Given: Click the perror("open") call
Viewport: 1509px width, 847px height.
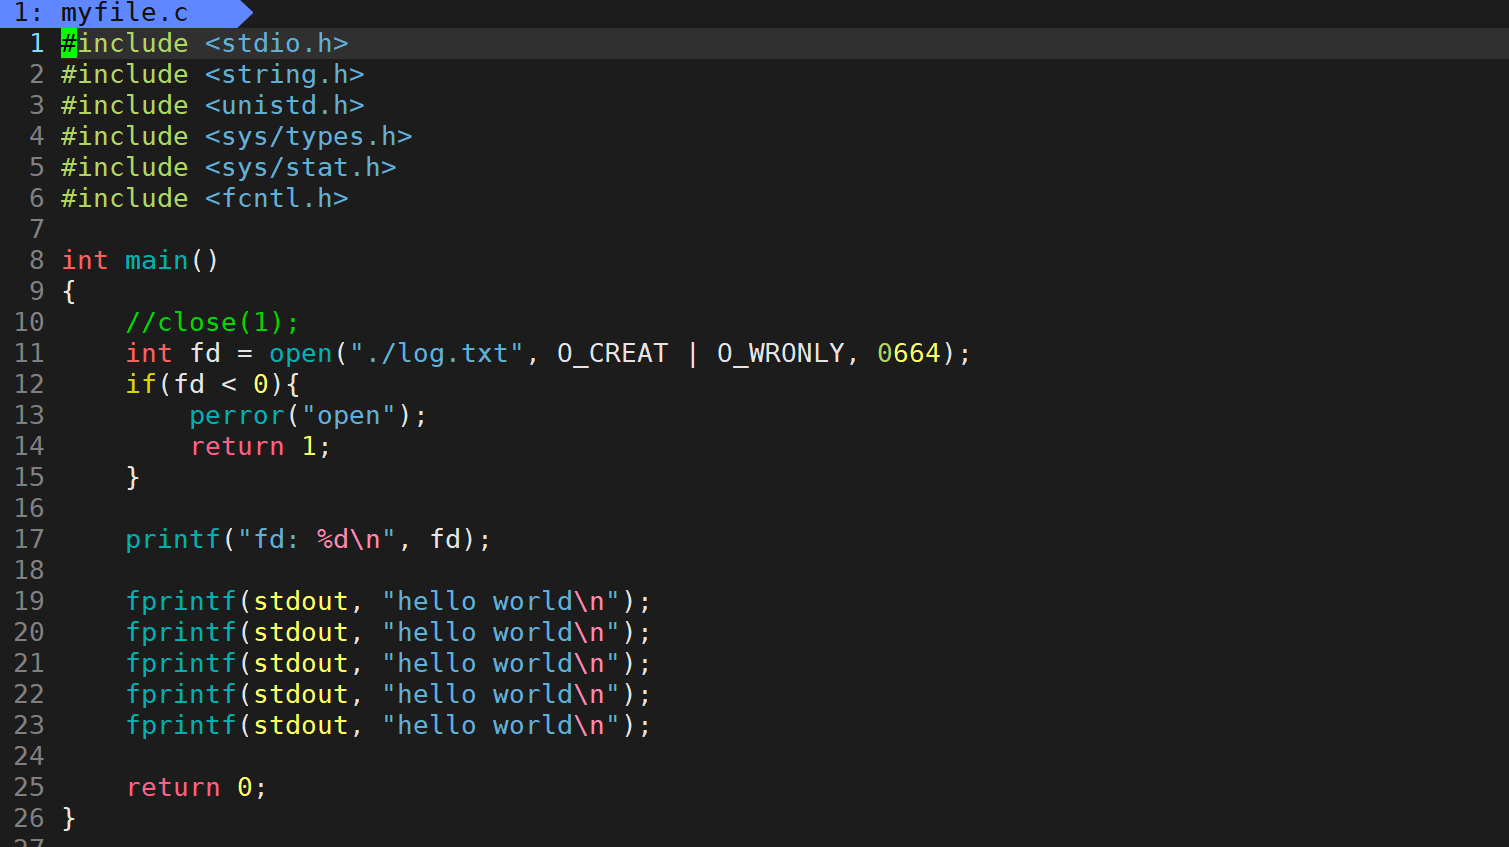Looking at the screenshot, I should 309,415.
